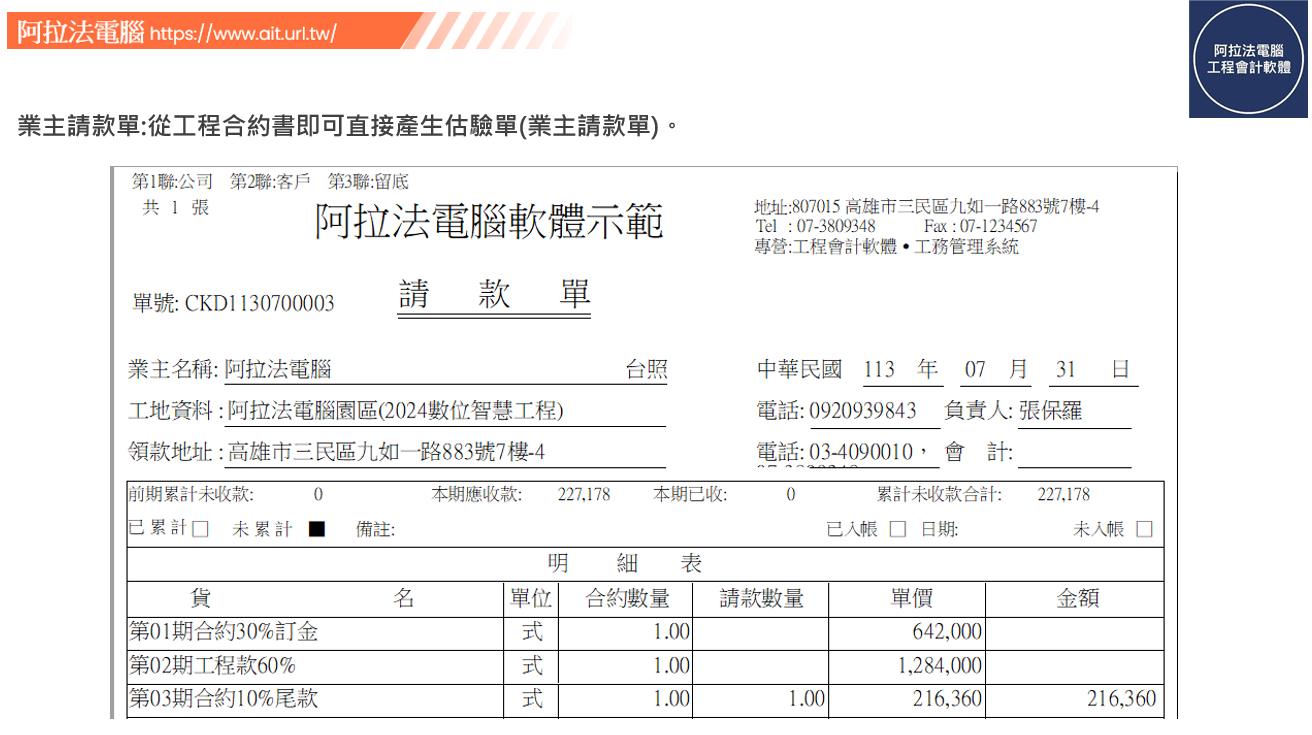Click the 累計未收款合計 label
The image size is (1312, 735).
[939, 494]
